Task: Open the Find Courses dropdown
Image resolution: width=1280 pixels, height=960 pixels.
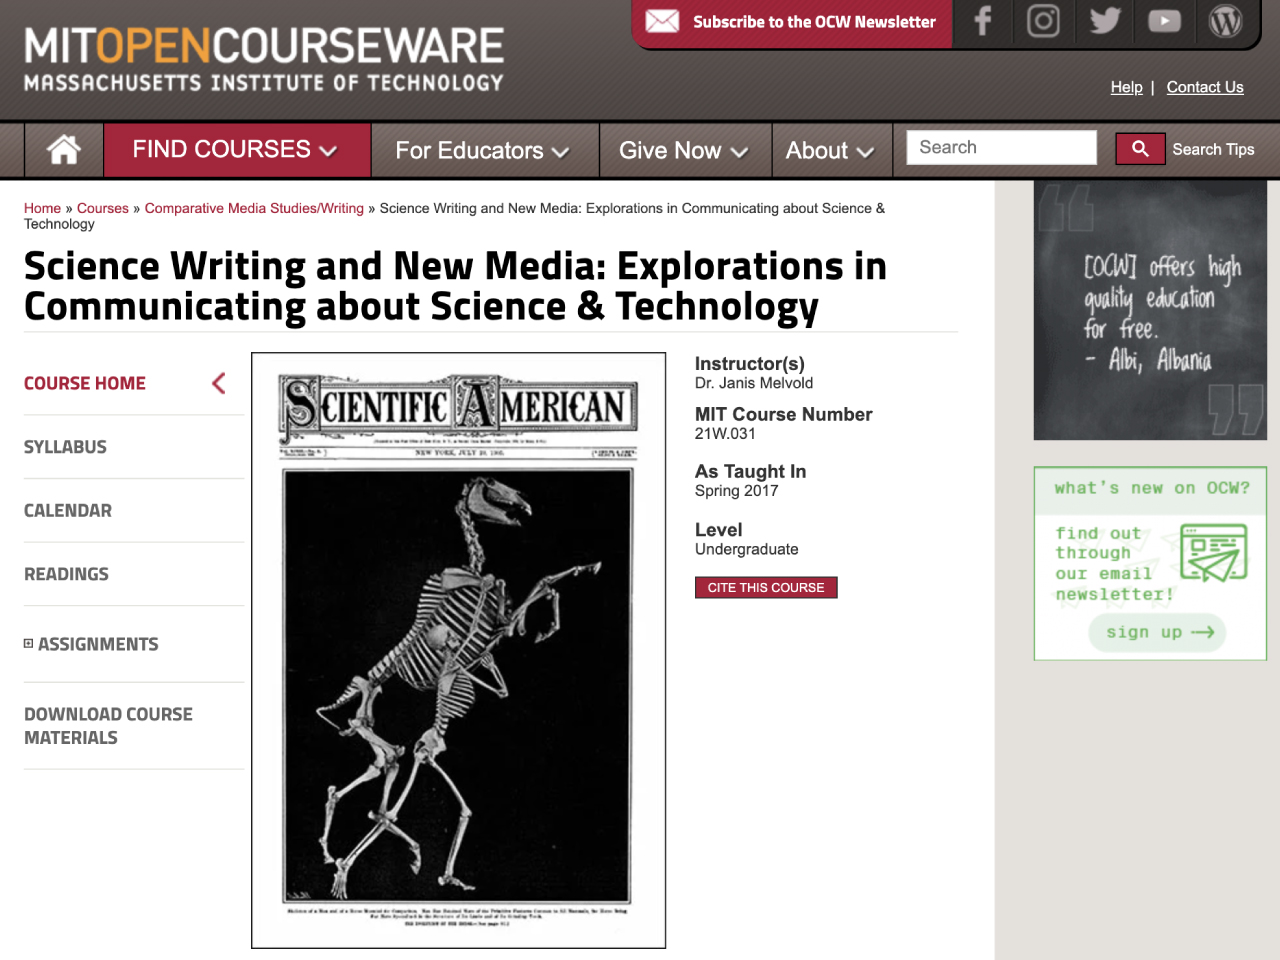Action: pos(237,150)
